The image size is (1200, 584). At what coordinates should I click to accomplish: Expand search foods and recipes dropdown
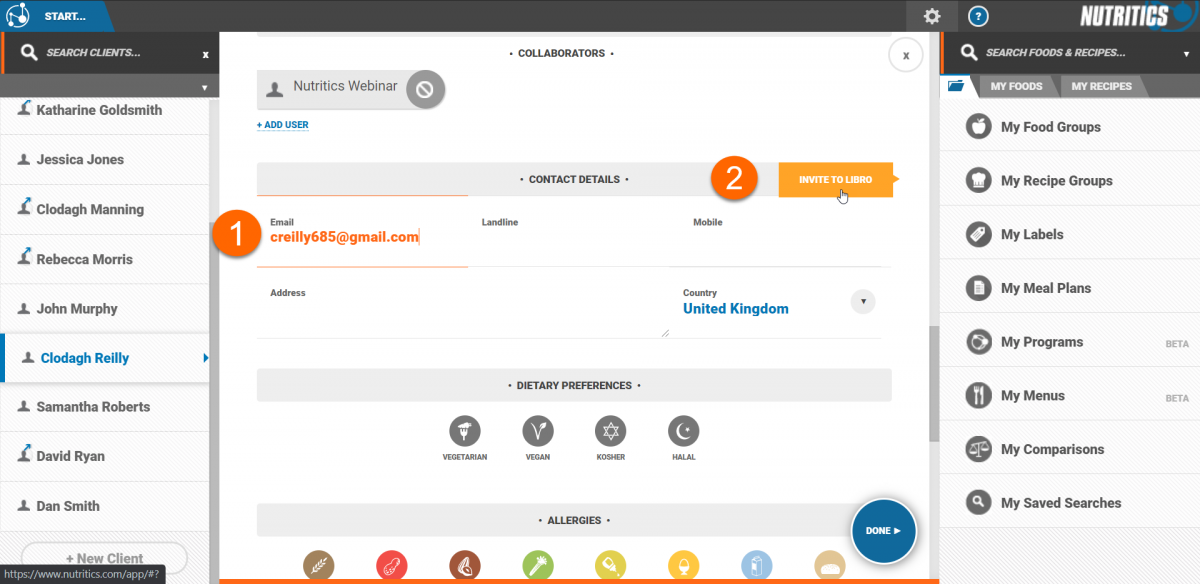pos(1186,54)
